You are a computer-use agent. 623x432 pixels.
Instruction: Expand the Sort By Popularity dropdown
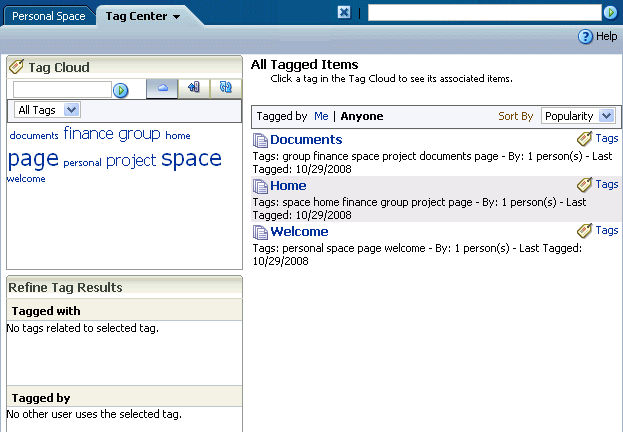coord(578,116)
